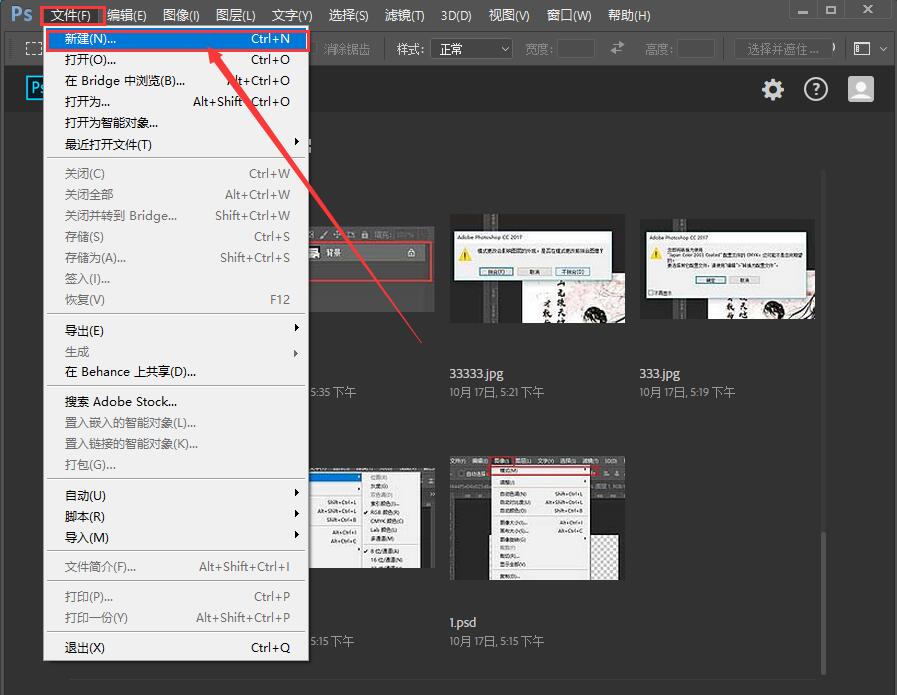Expand the workspace switcher dropdown arrow
This screenshot has width=897, height=695.
pos(884,49)
